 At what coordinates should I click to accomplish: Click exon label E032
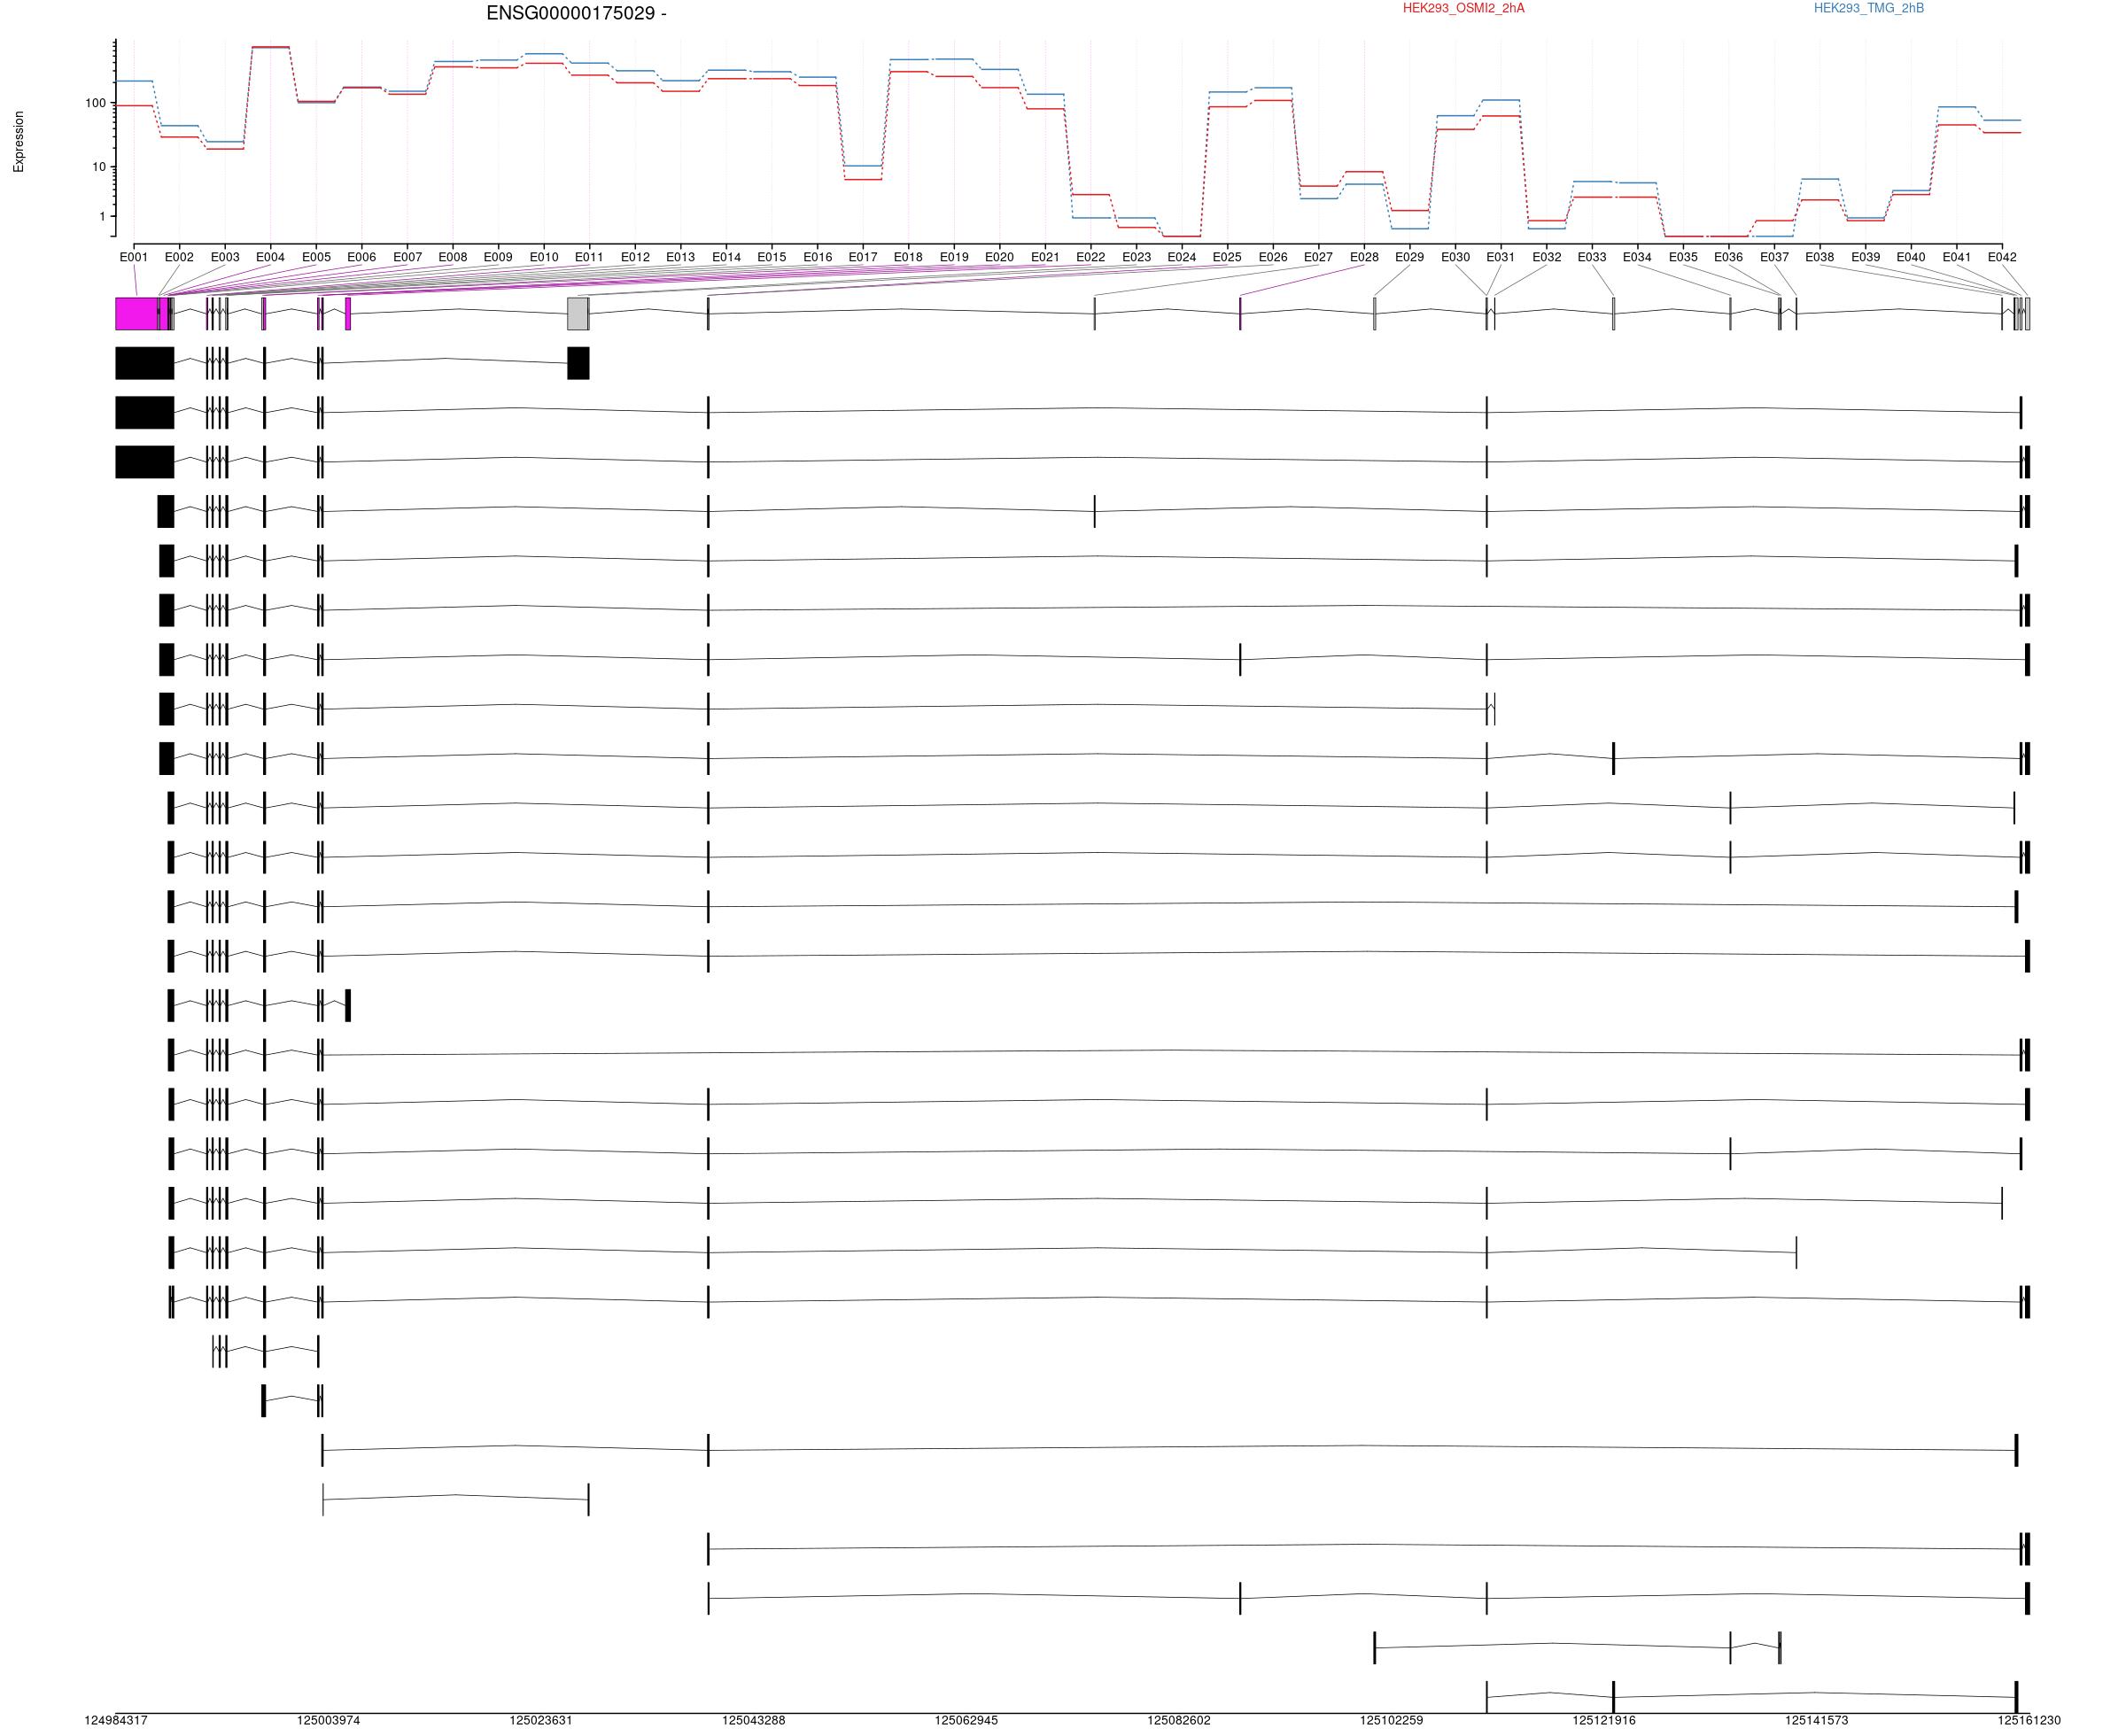point(1546,257)
